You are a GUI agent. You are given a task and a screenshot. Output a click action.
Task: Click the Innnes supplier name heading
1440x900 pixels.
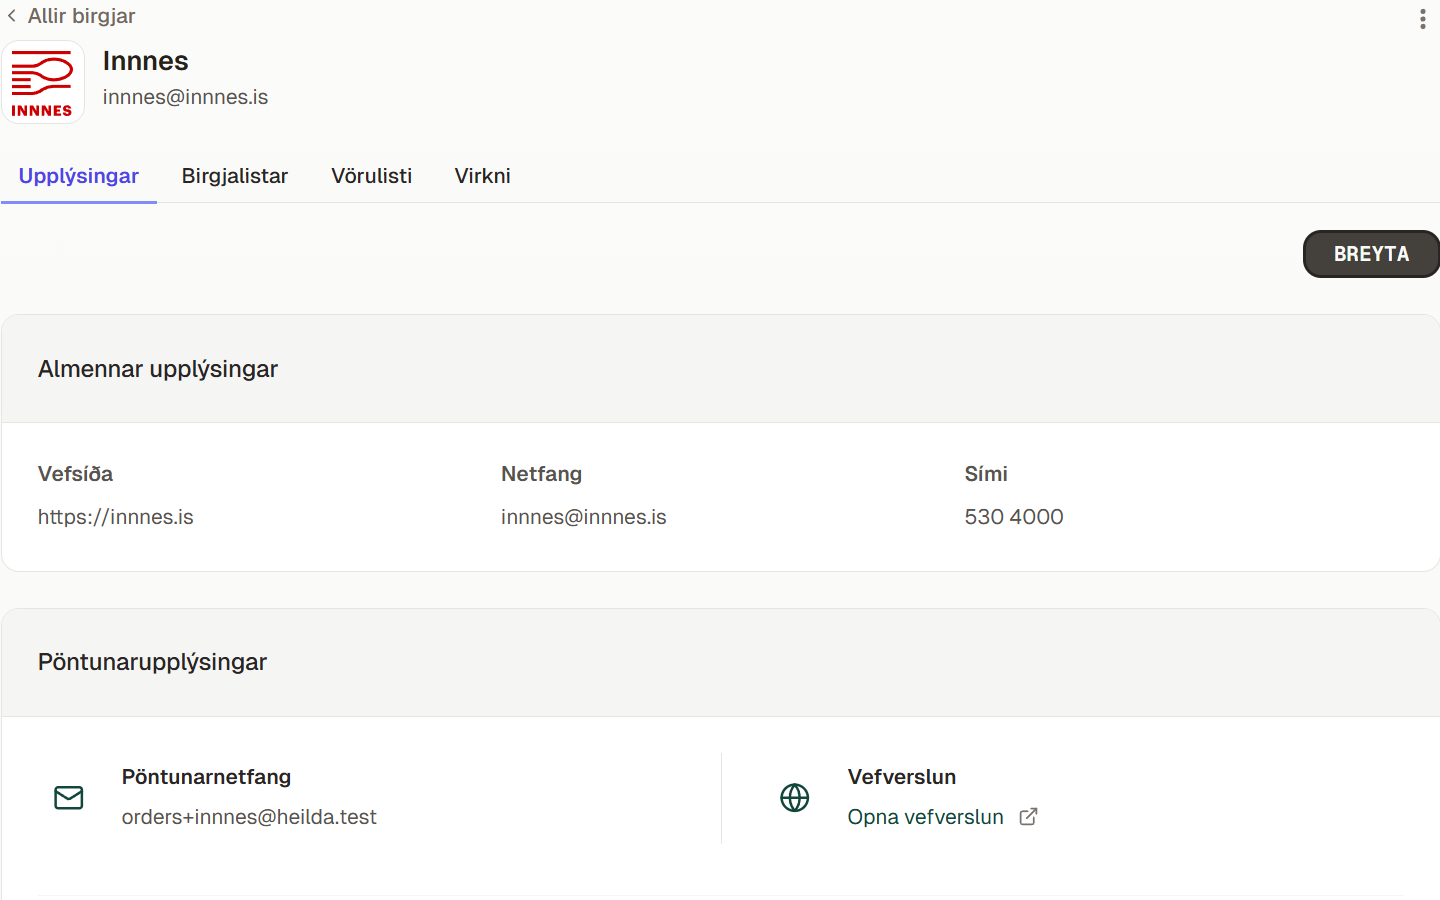click(146, 61)
